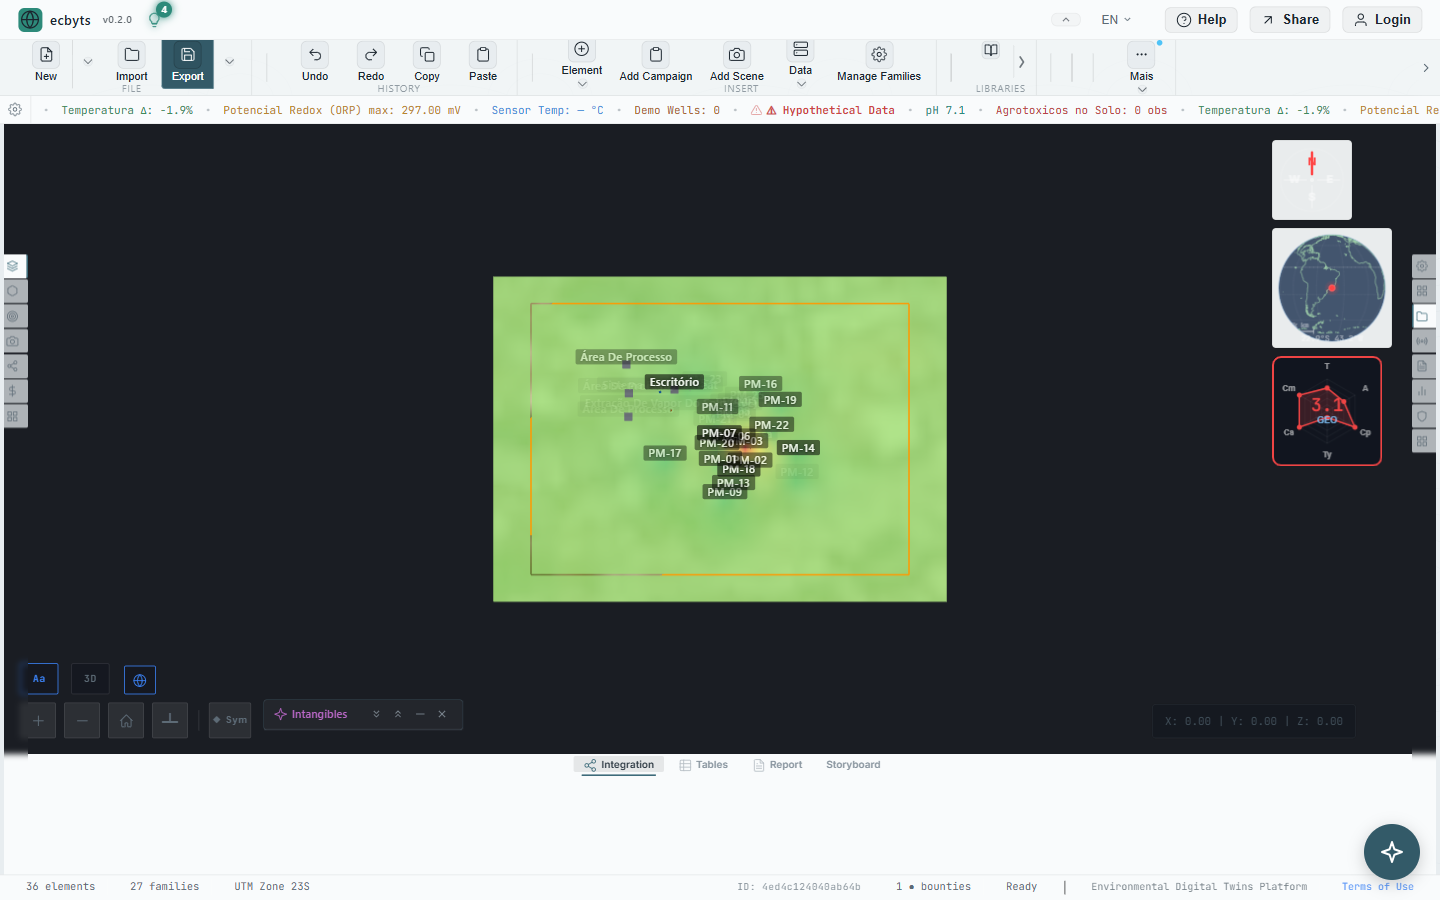
Task: Expand libraries with the right chevron
Action: (1021, 62)
